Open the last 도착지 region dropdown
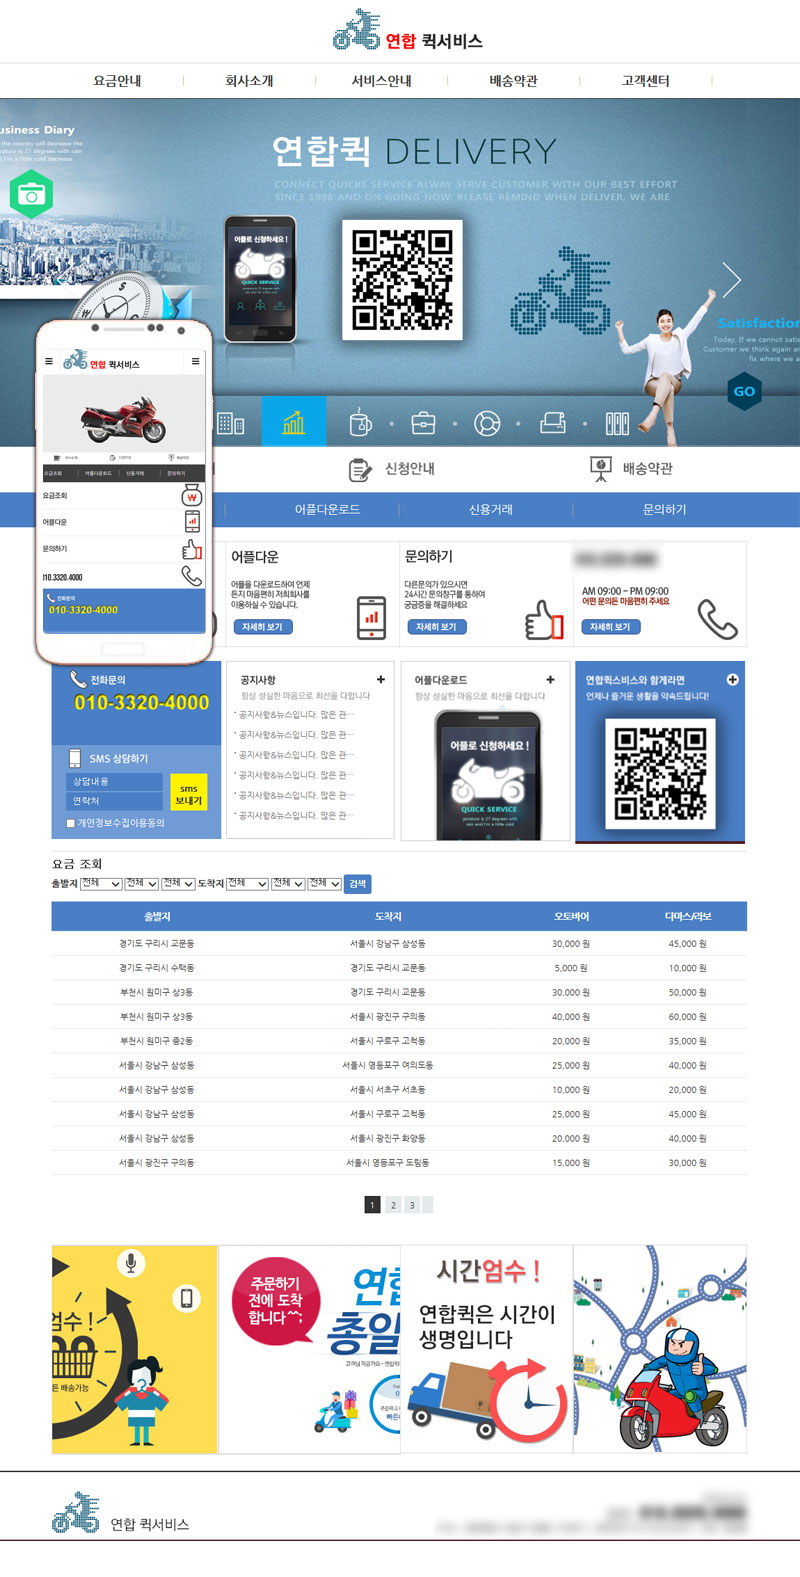The image size is (800, 1577). point(324,884)
